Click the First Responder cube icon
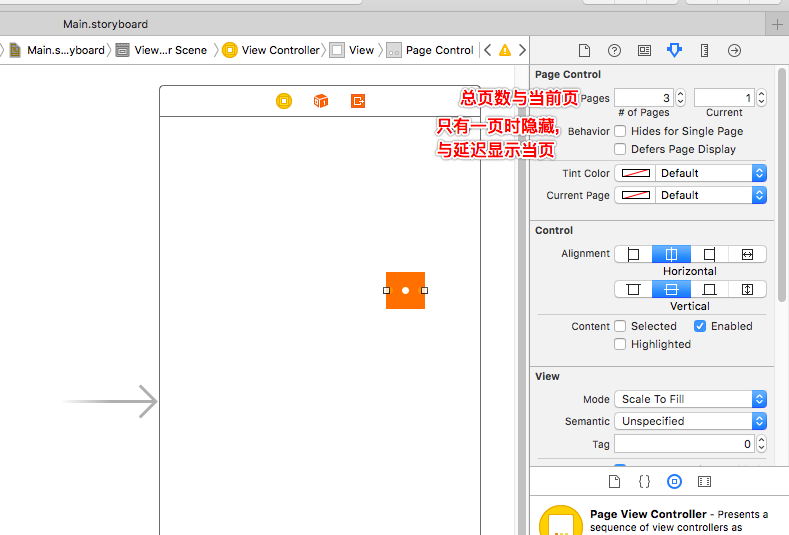The height and width of the screenshot is (535, 789). (x=321, y=101)
